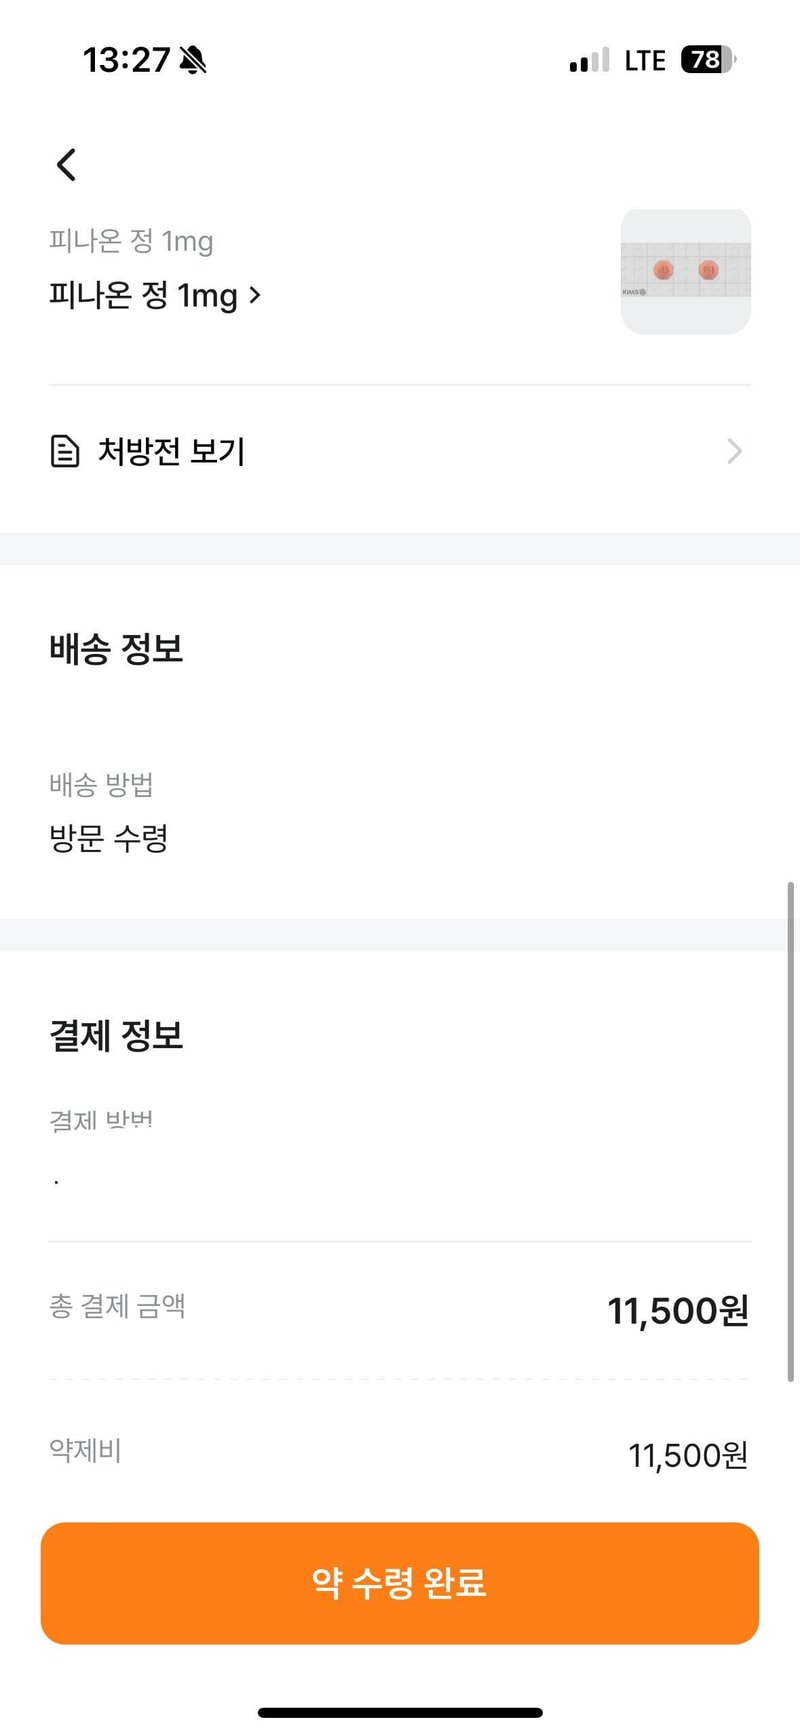Viewport: 800px width, 1734px height.
Task: Tap the home indicator bar at bottom
Action: click(x=400, y=1713)
